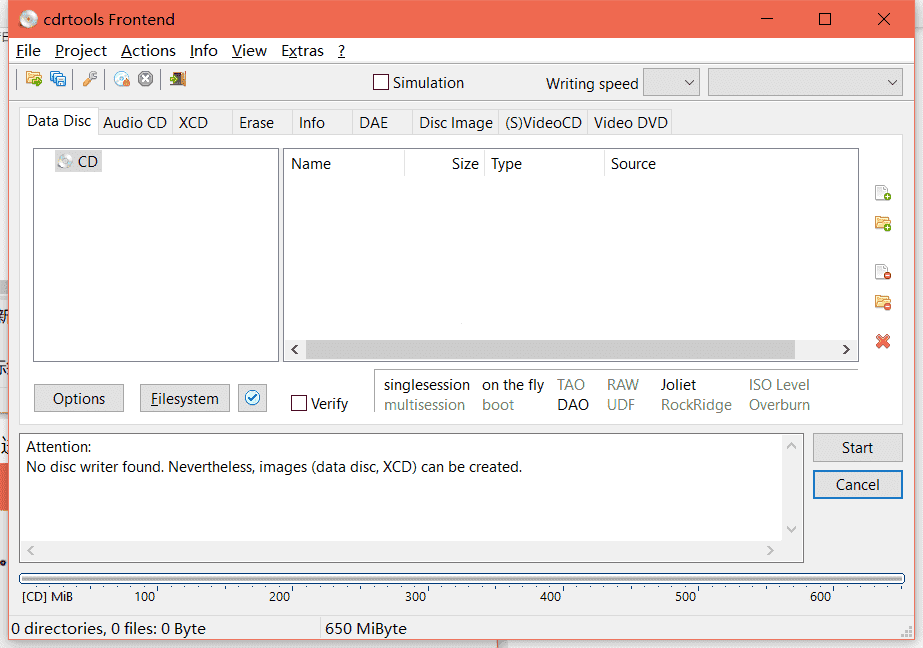923x648 pixels.
Task: Click the disc capacity usage bar
Action: tap(462, 579)
